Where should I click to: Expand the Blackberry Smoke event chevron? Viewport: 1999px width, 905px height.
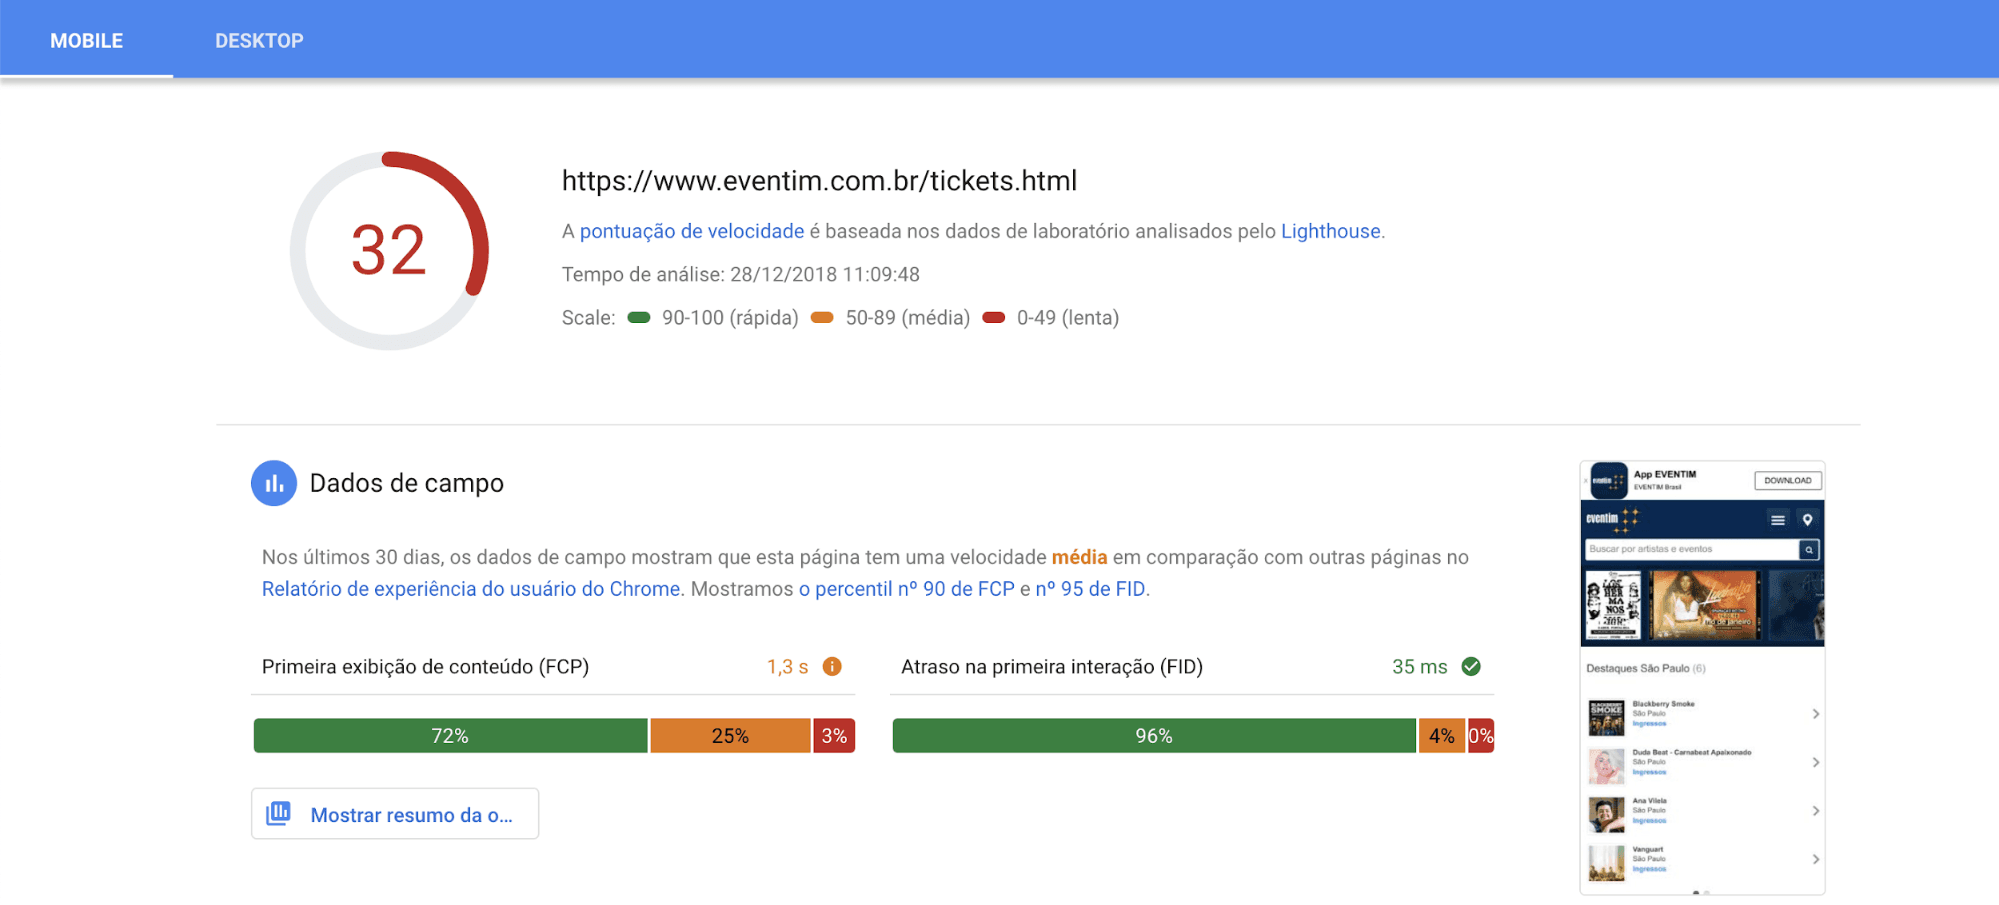(x=1815, y=714)
